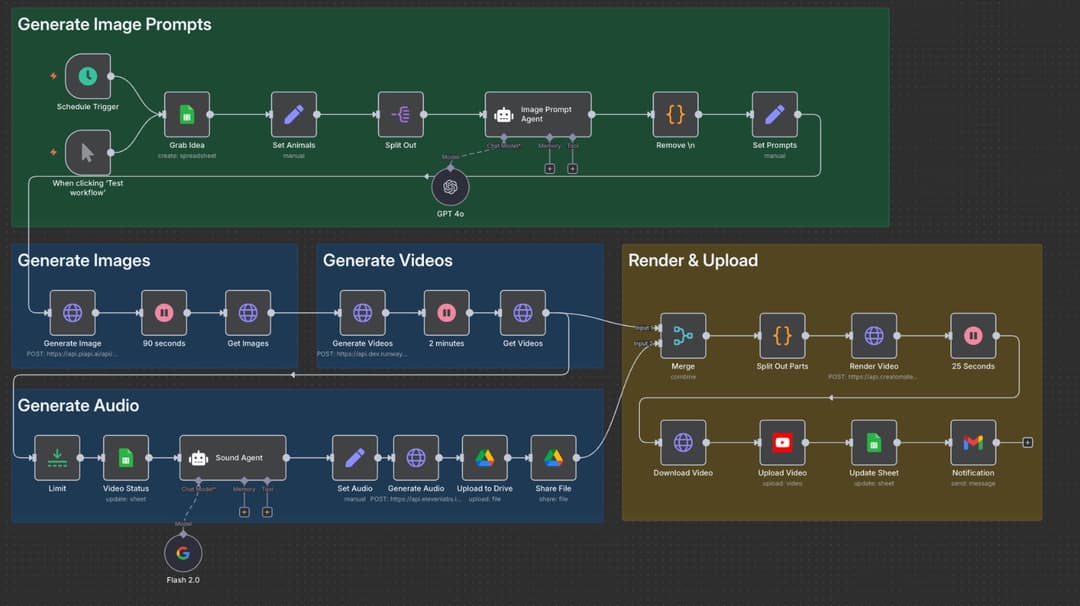Viewport: 1080px width, 606px height.
Task: Open the Split Out node
Action: coord(399,114)
